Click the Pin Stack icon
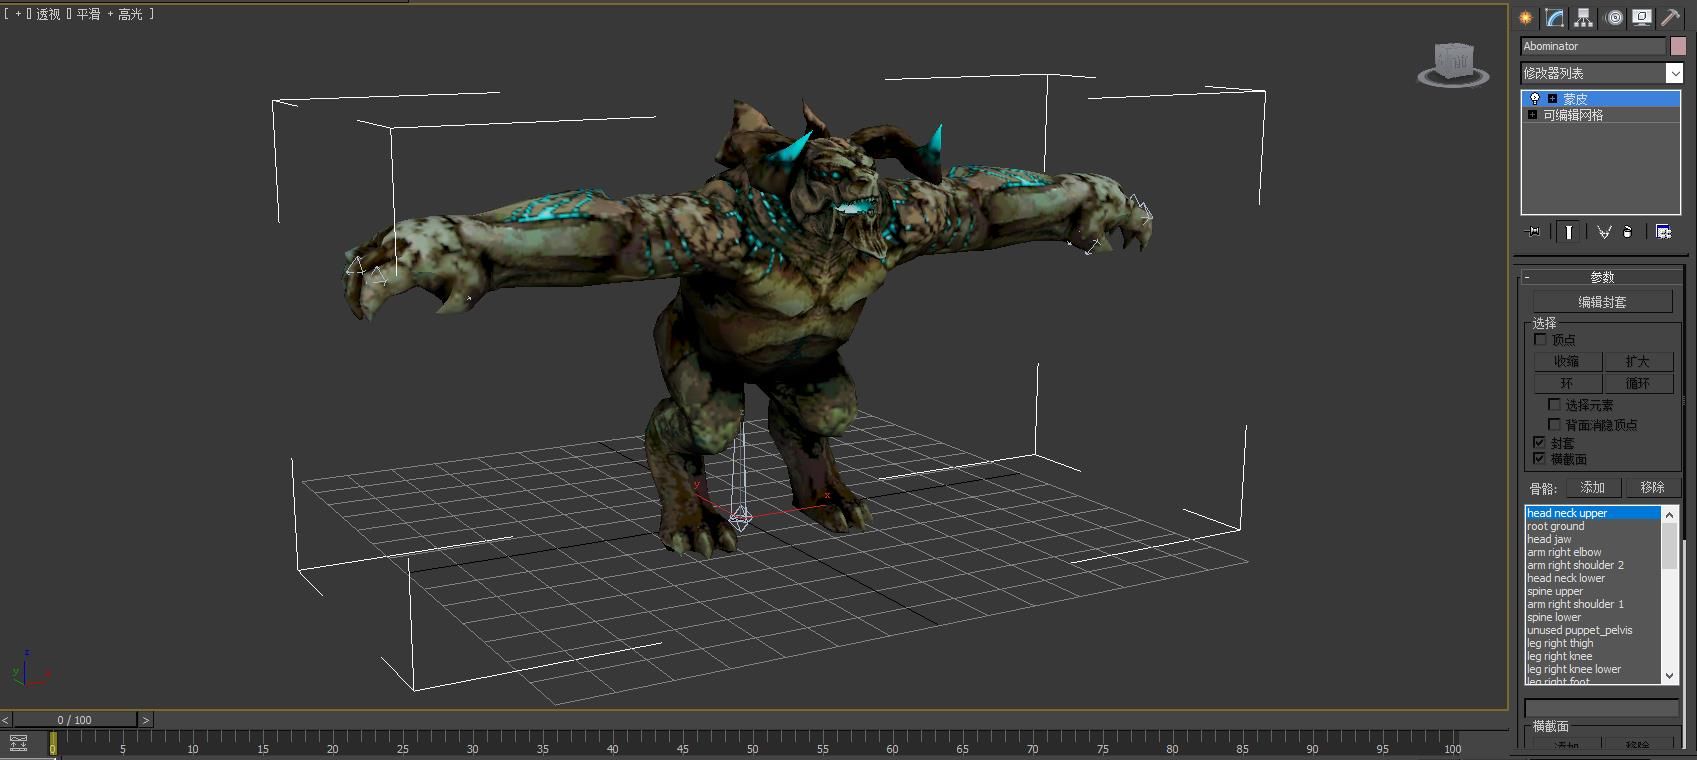The height and width of the screenshot is (760, 1697). (x=1533, y=232)
